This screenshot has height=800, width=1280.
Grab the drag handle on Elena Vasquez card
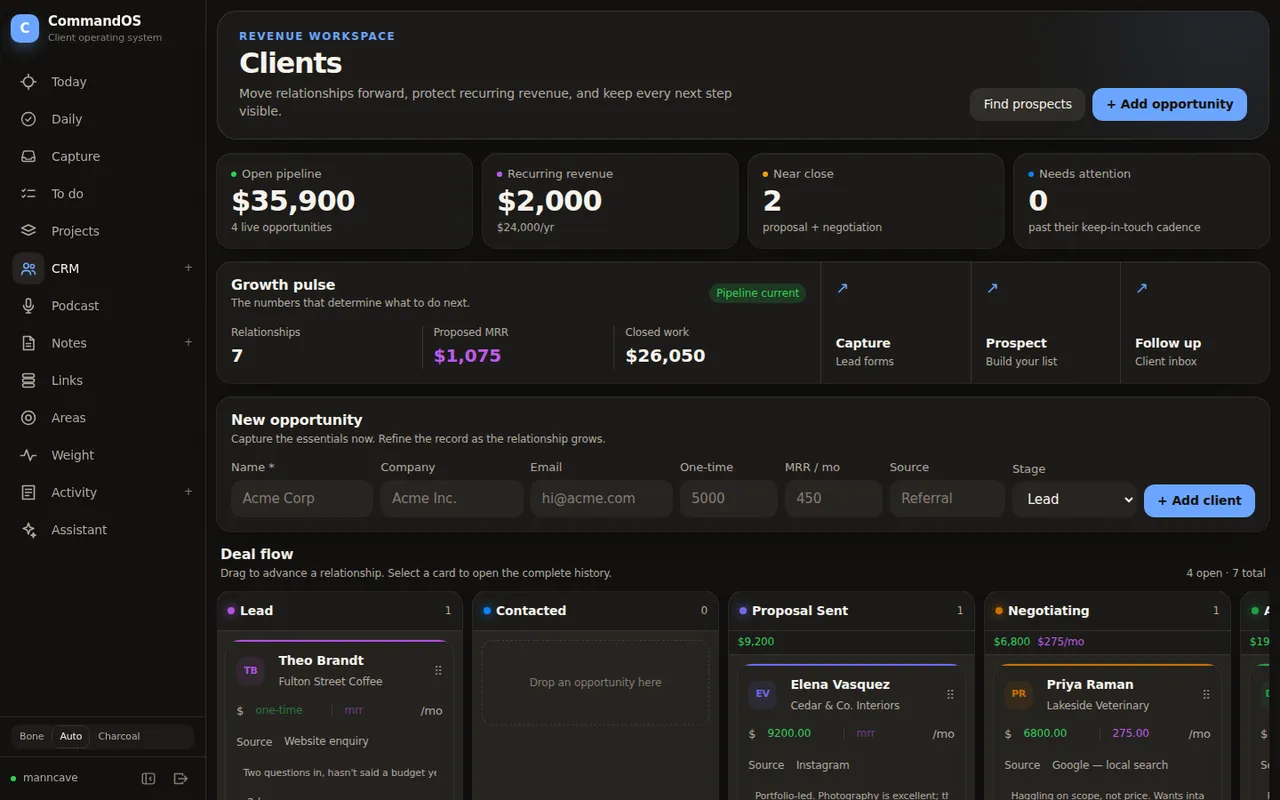(x=950, y=694)
